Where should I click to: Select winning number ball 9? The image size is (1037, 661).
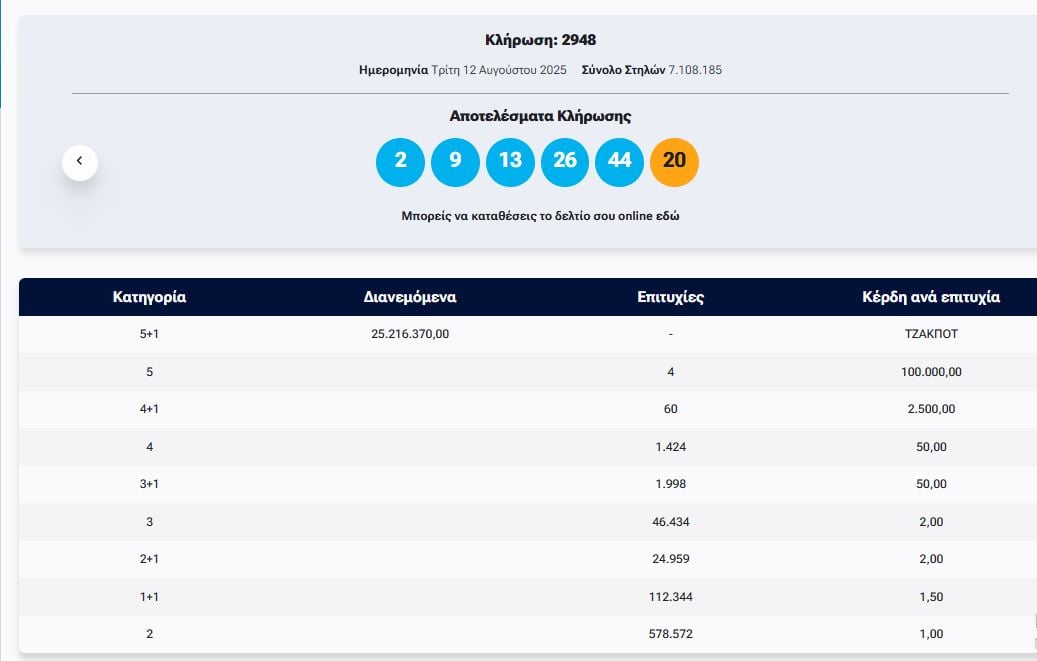(455, 162)
